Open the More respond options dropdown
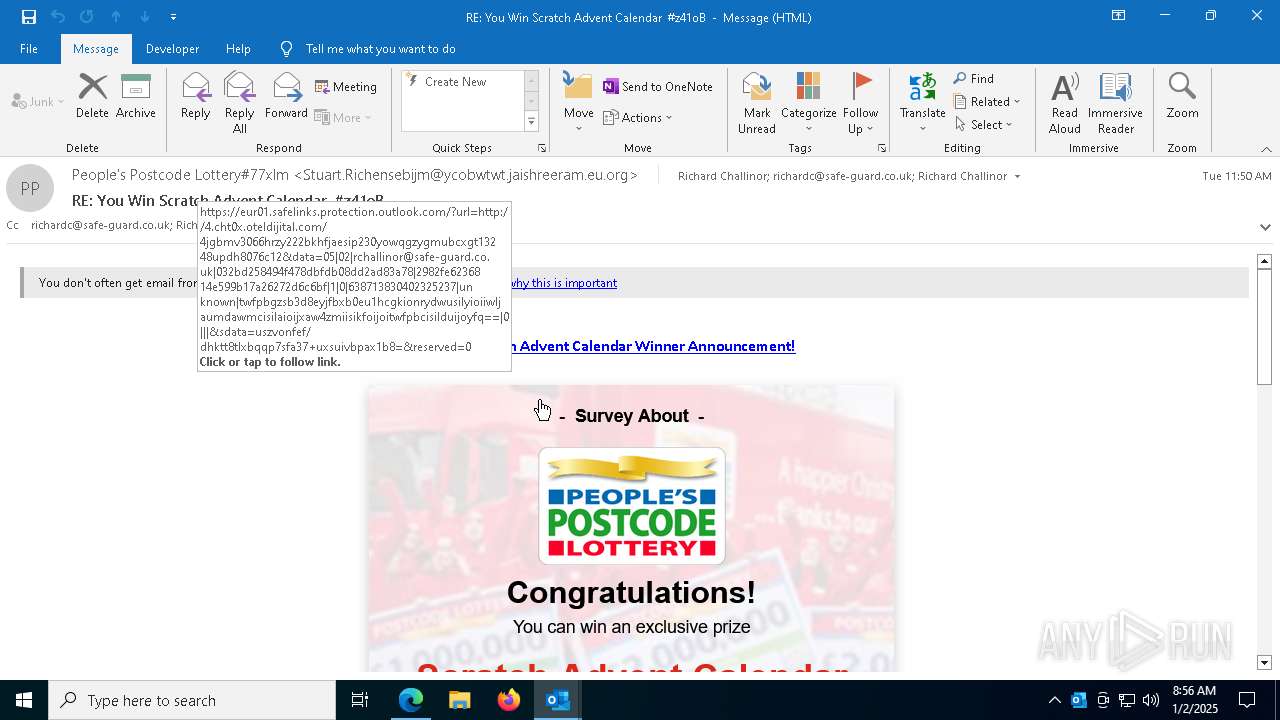1280x720 pixels. tap(343, 117)
